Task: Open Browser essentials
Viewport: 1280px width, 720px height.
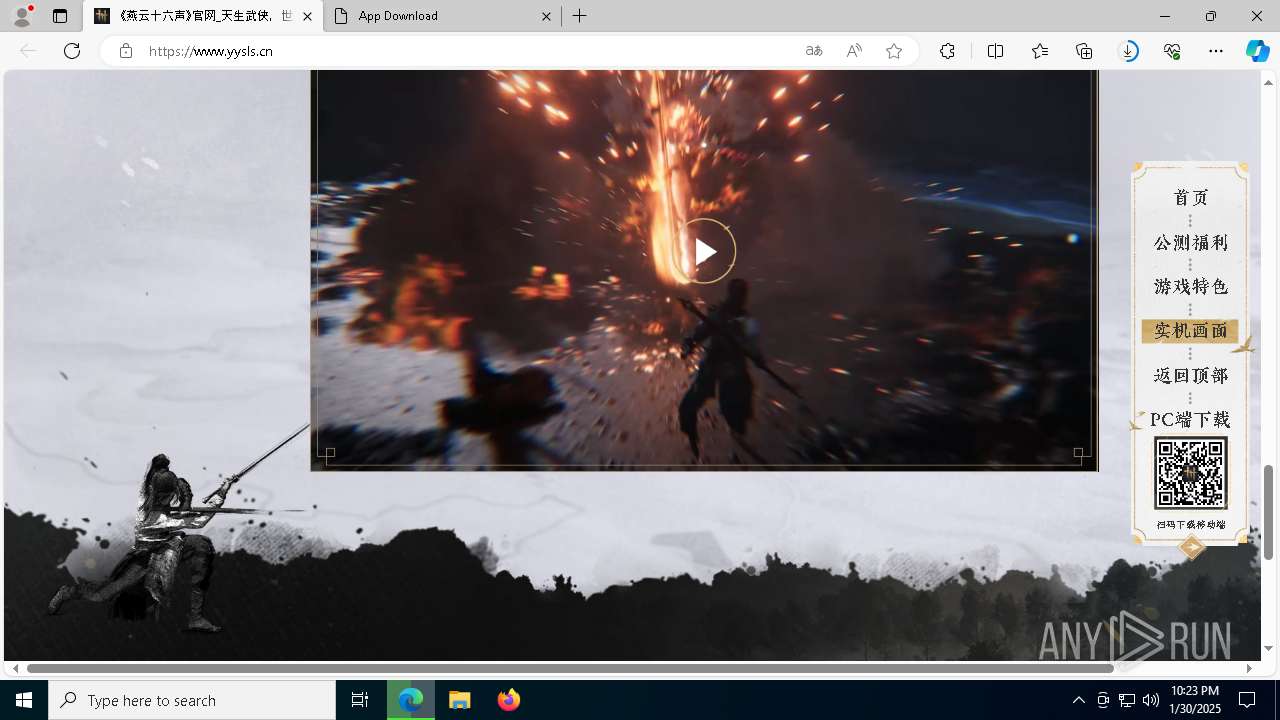Action: (x=1172, y=51)
